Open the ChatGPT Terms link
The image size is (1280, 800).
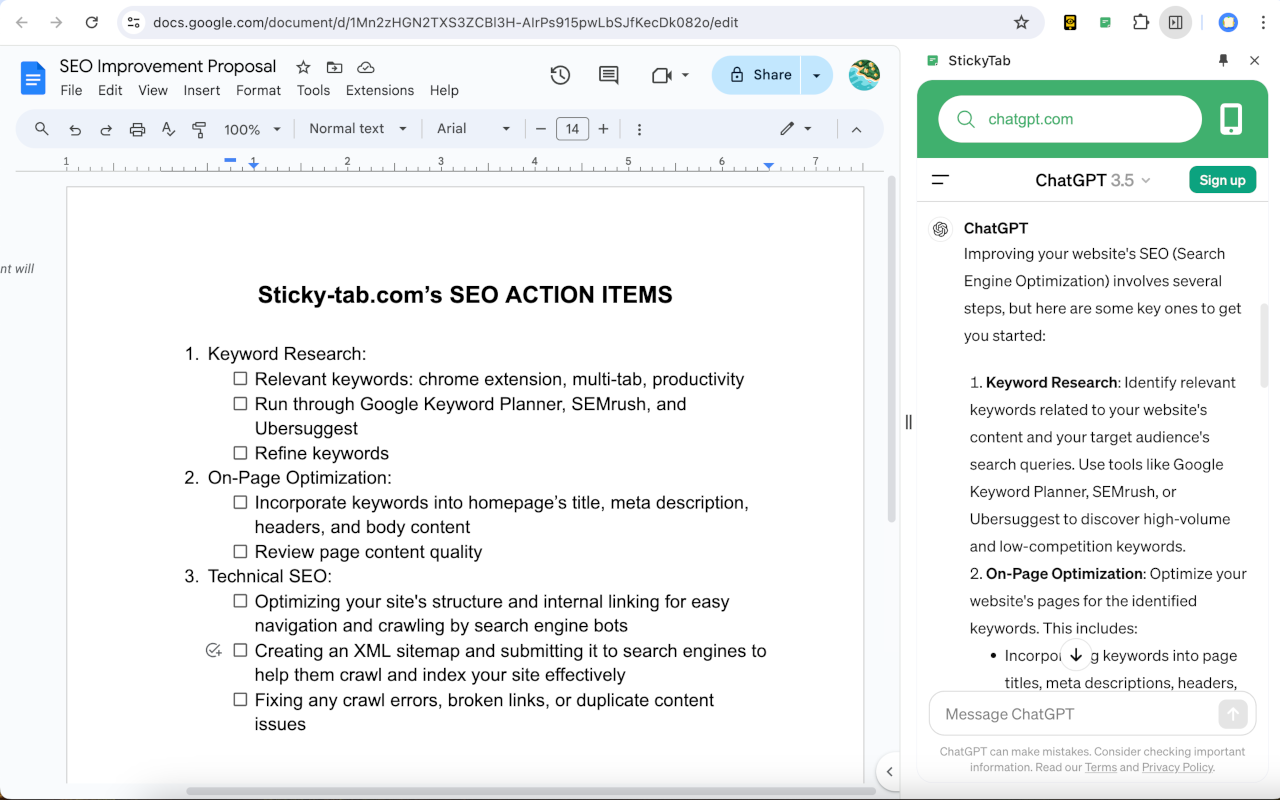point(1100,767)
